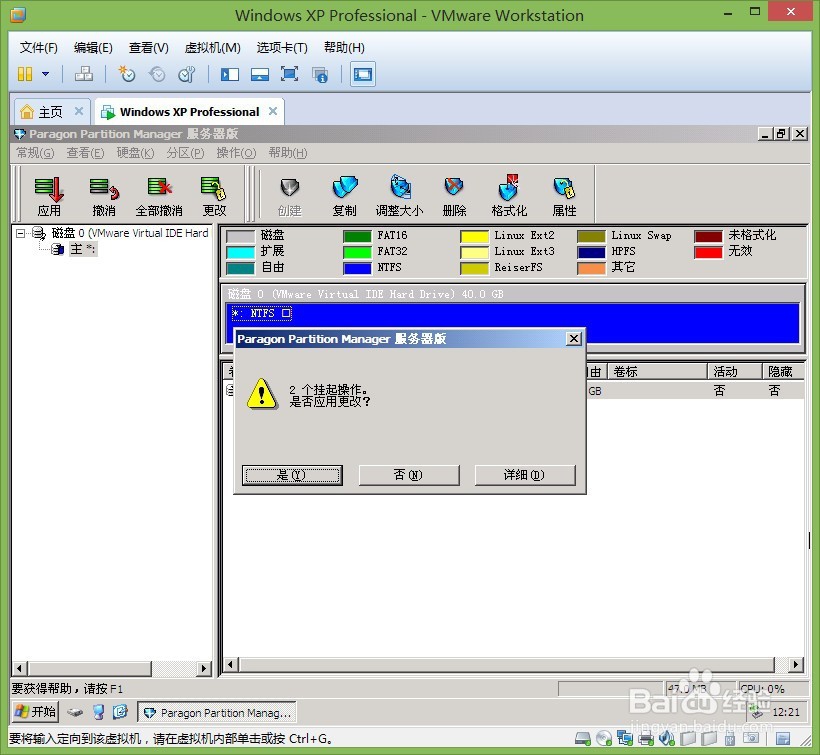820x755 pixels.
Task: Click the FAT32 green legend swatch
Action: (x=357, y=252)
